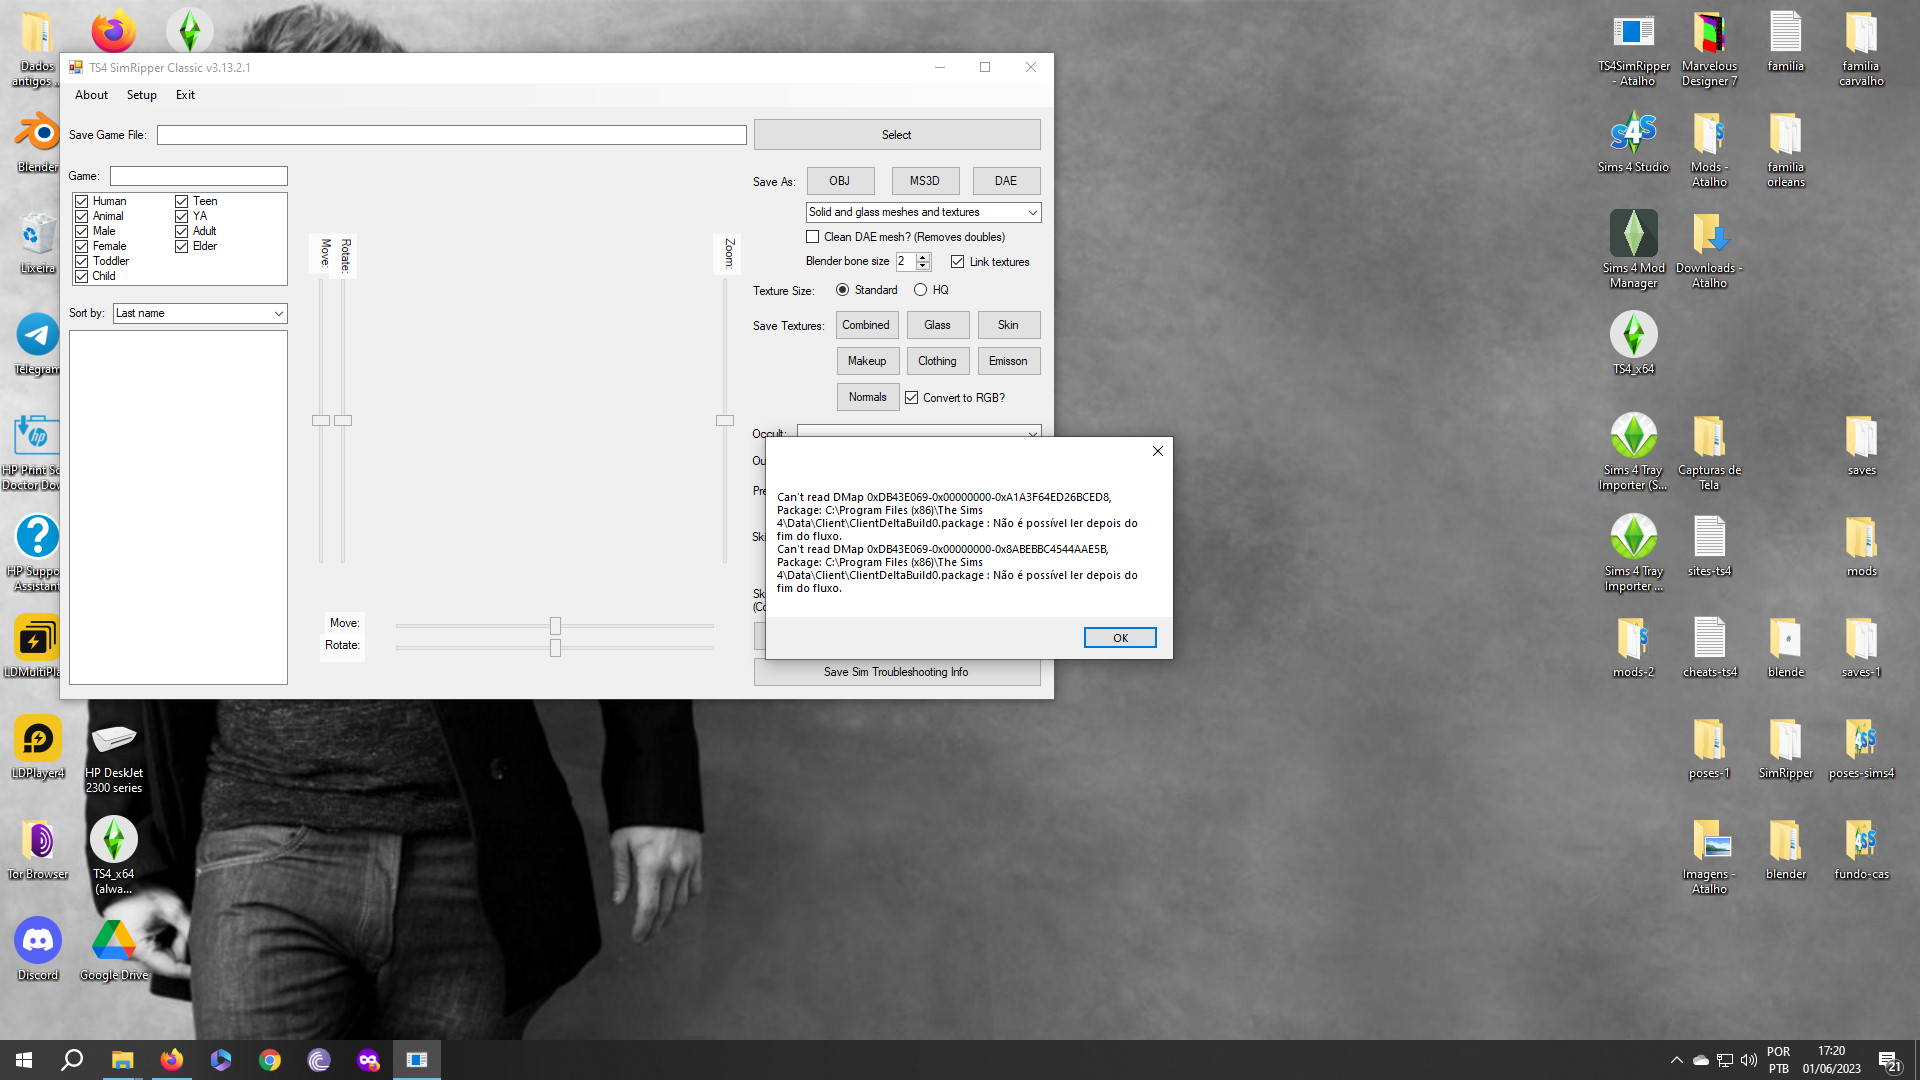Select the HQ texture size option
1920x1080 pixels.
click(x=920, y=290)
